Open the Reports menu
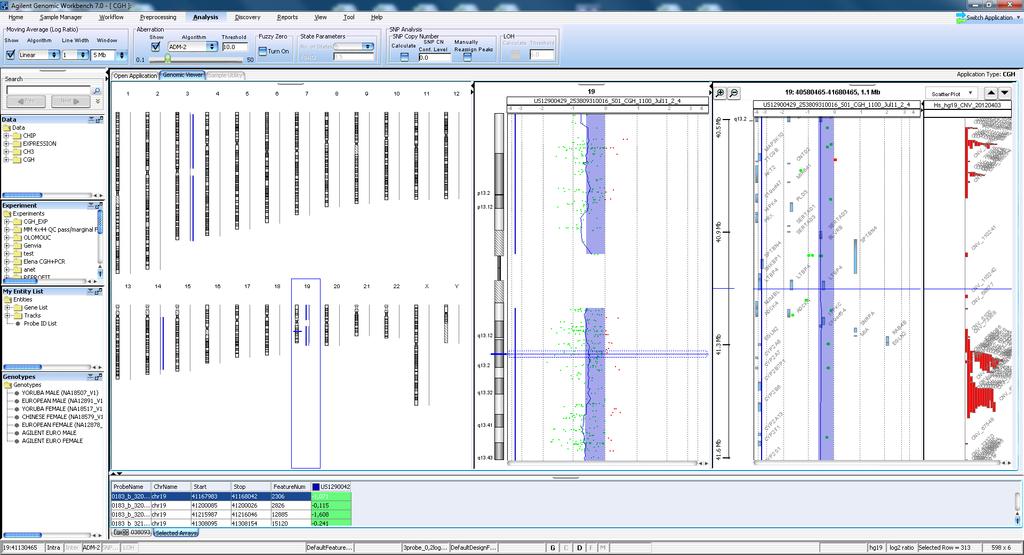The width and height of the screenshot is (1024, 555). [x=287, y=17]
